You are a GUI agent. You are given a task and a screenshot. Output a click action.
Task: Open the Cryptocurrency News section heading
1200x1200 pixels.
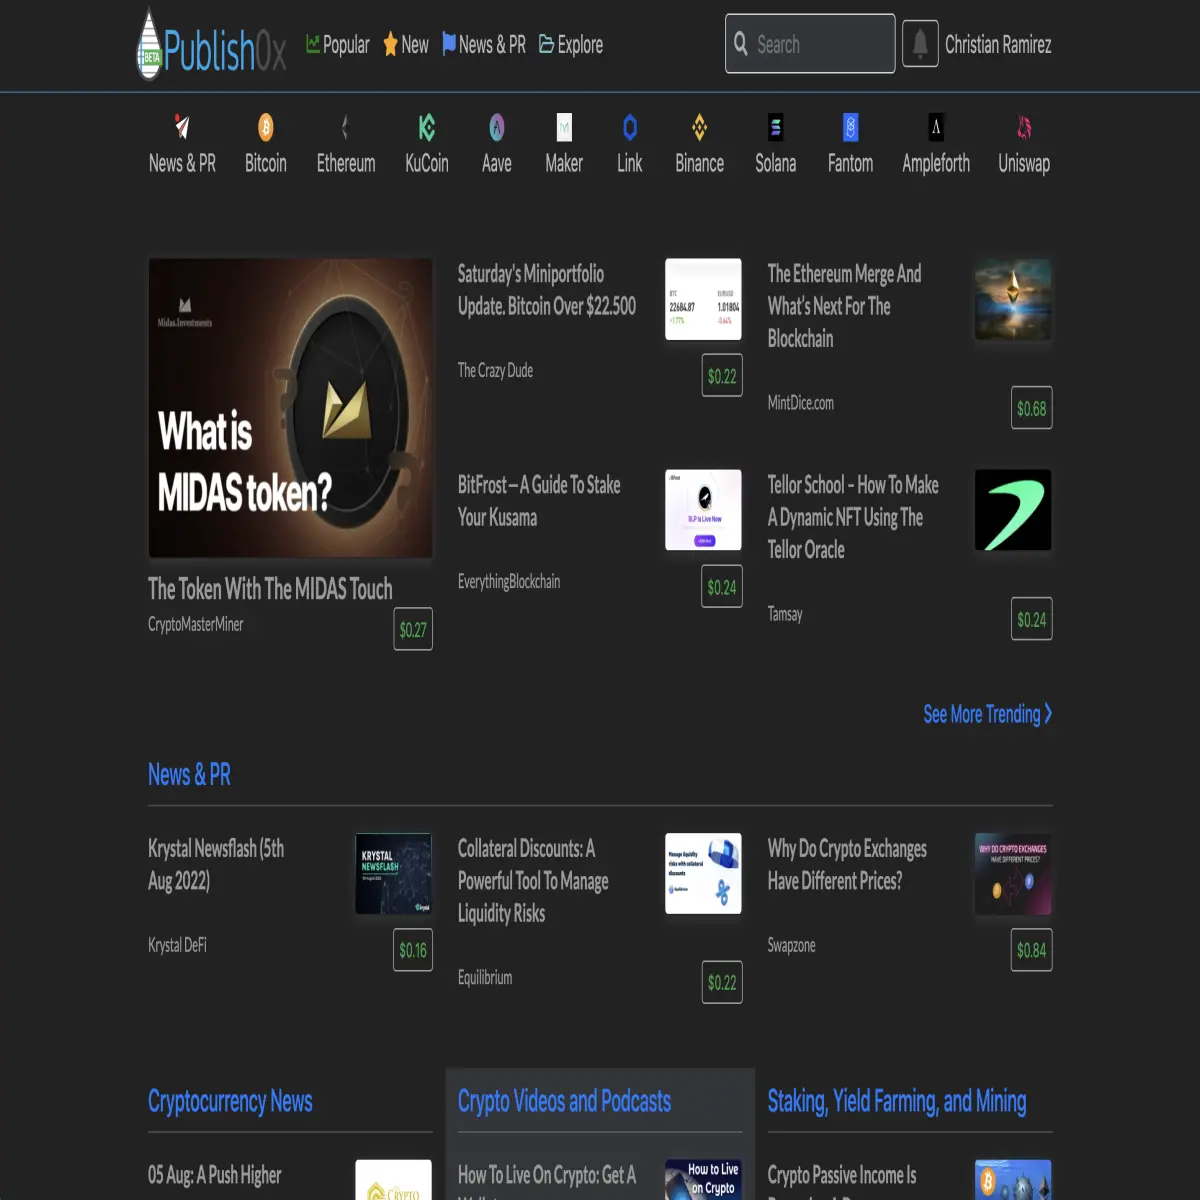coord(230,1102)
